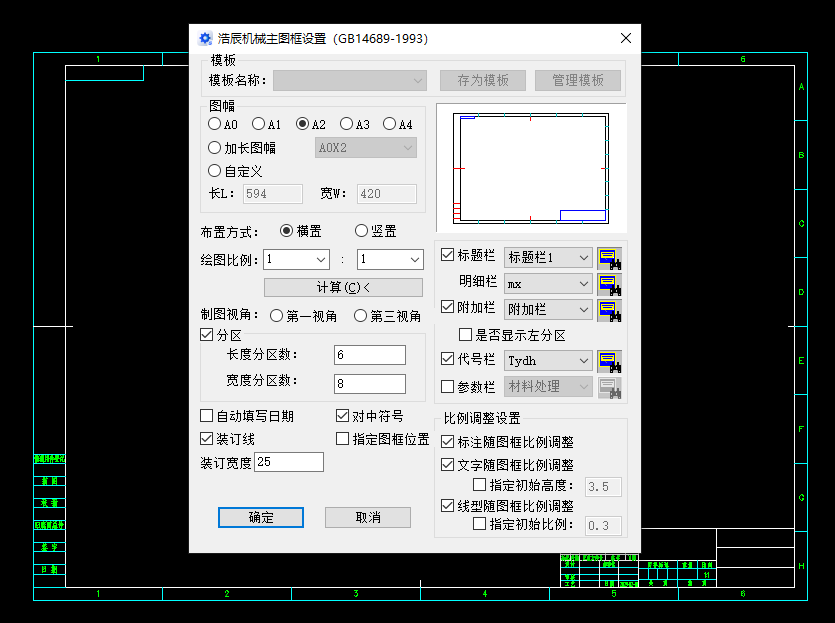Click the 宽度分区数 input field
The height and width of the screenshot is (623, 835).
(370, 384)
